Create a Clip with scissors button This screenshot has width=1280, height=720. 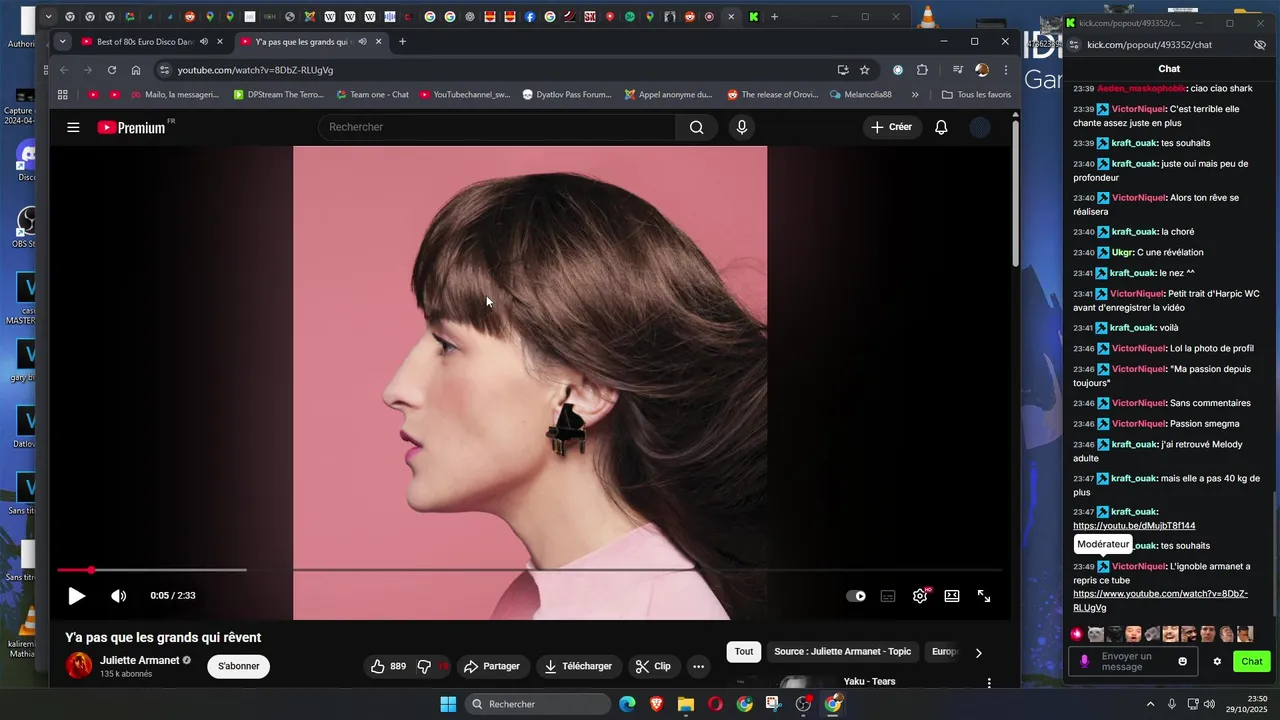point(653,666)
